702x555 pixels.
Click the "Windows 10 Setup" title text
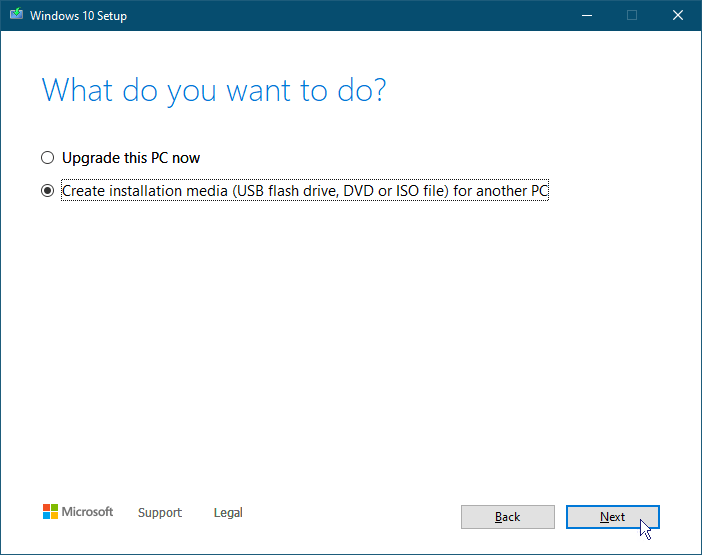point(78,16)
